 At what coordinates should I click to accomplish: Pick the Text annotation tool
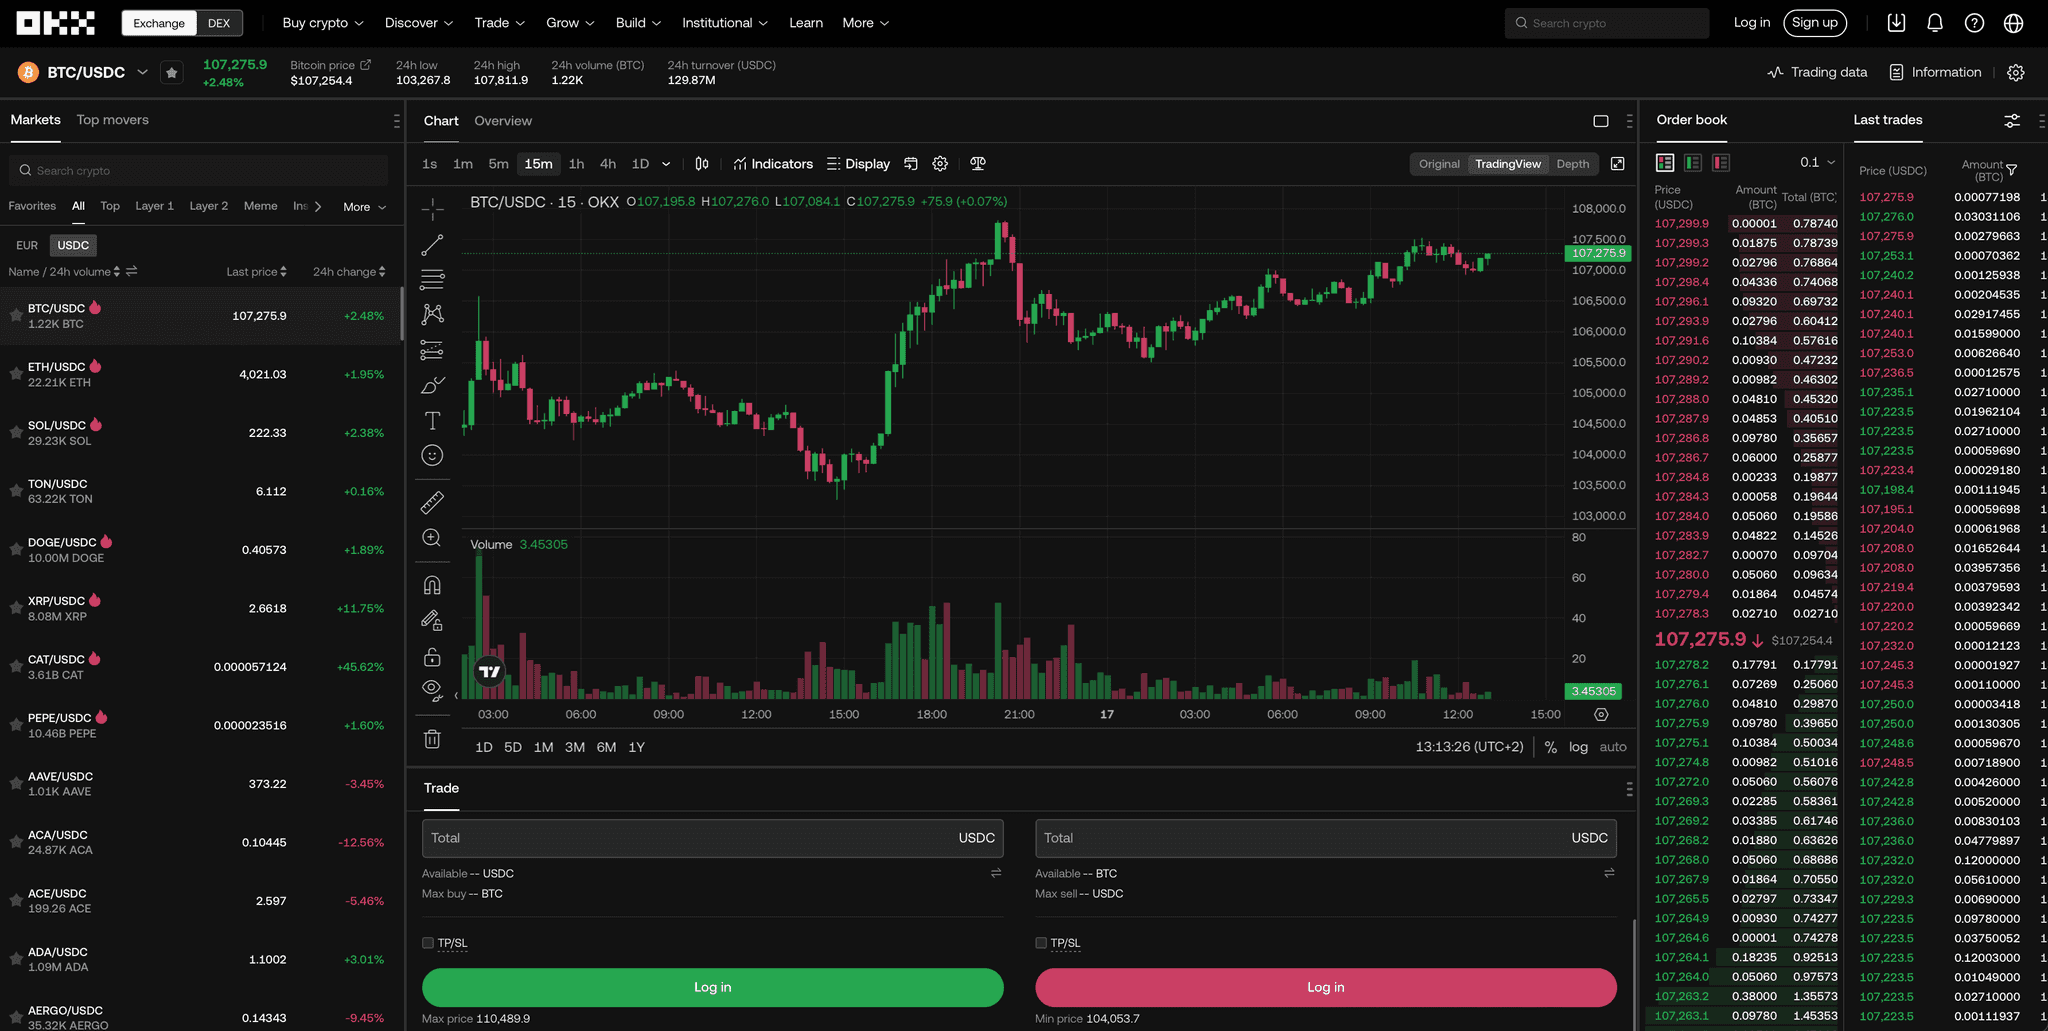coord(432,420)
